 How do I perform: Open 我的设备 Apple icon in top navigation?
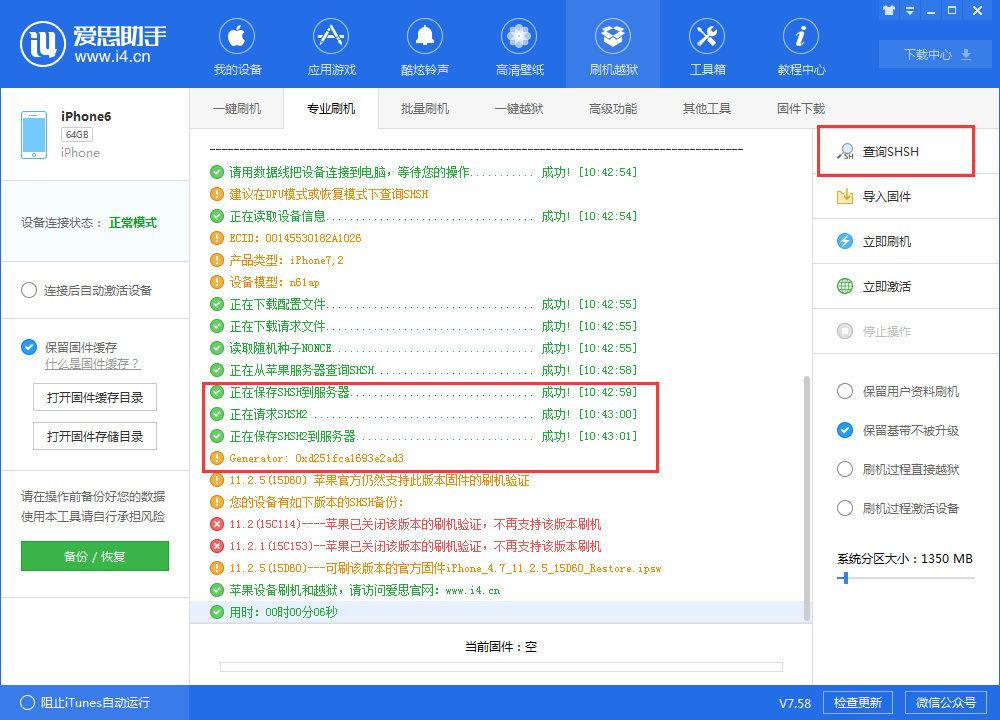point(237,36)
